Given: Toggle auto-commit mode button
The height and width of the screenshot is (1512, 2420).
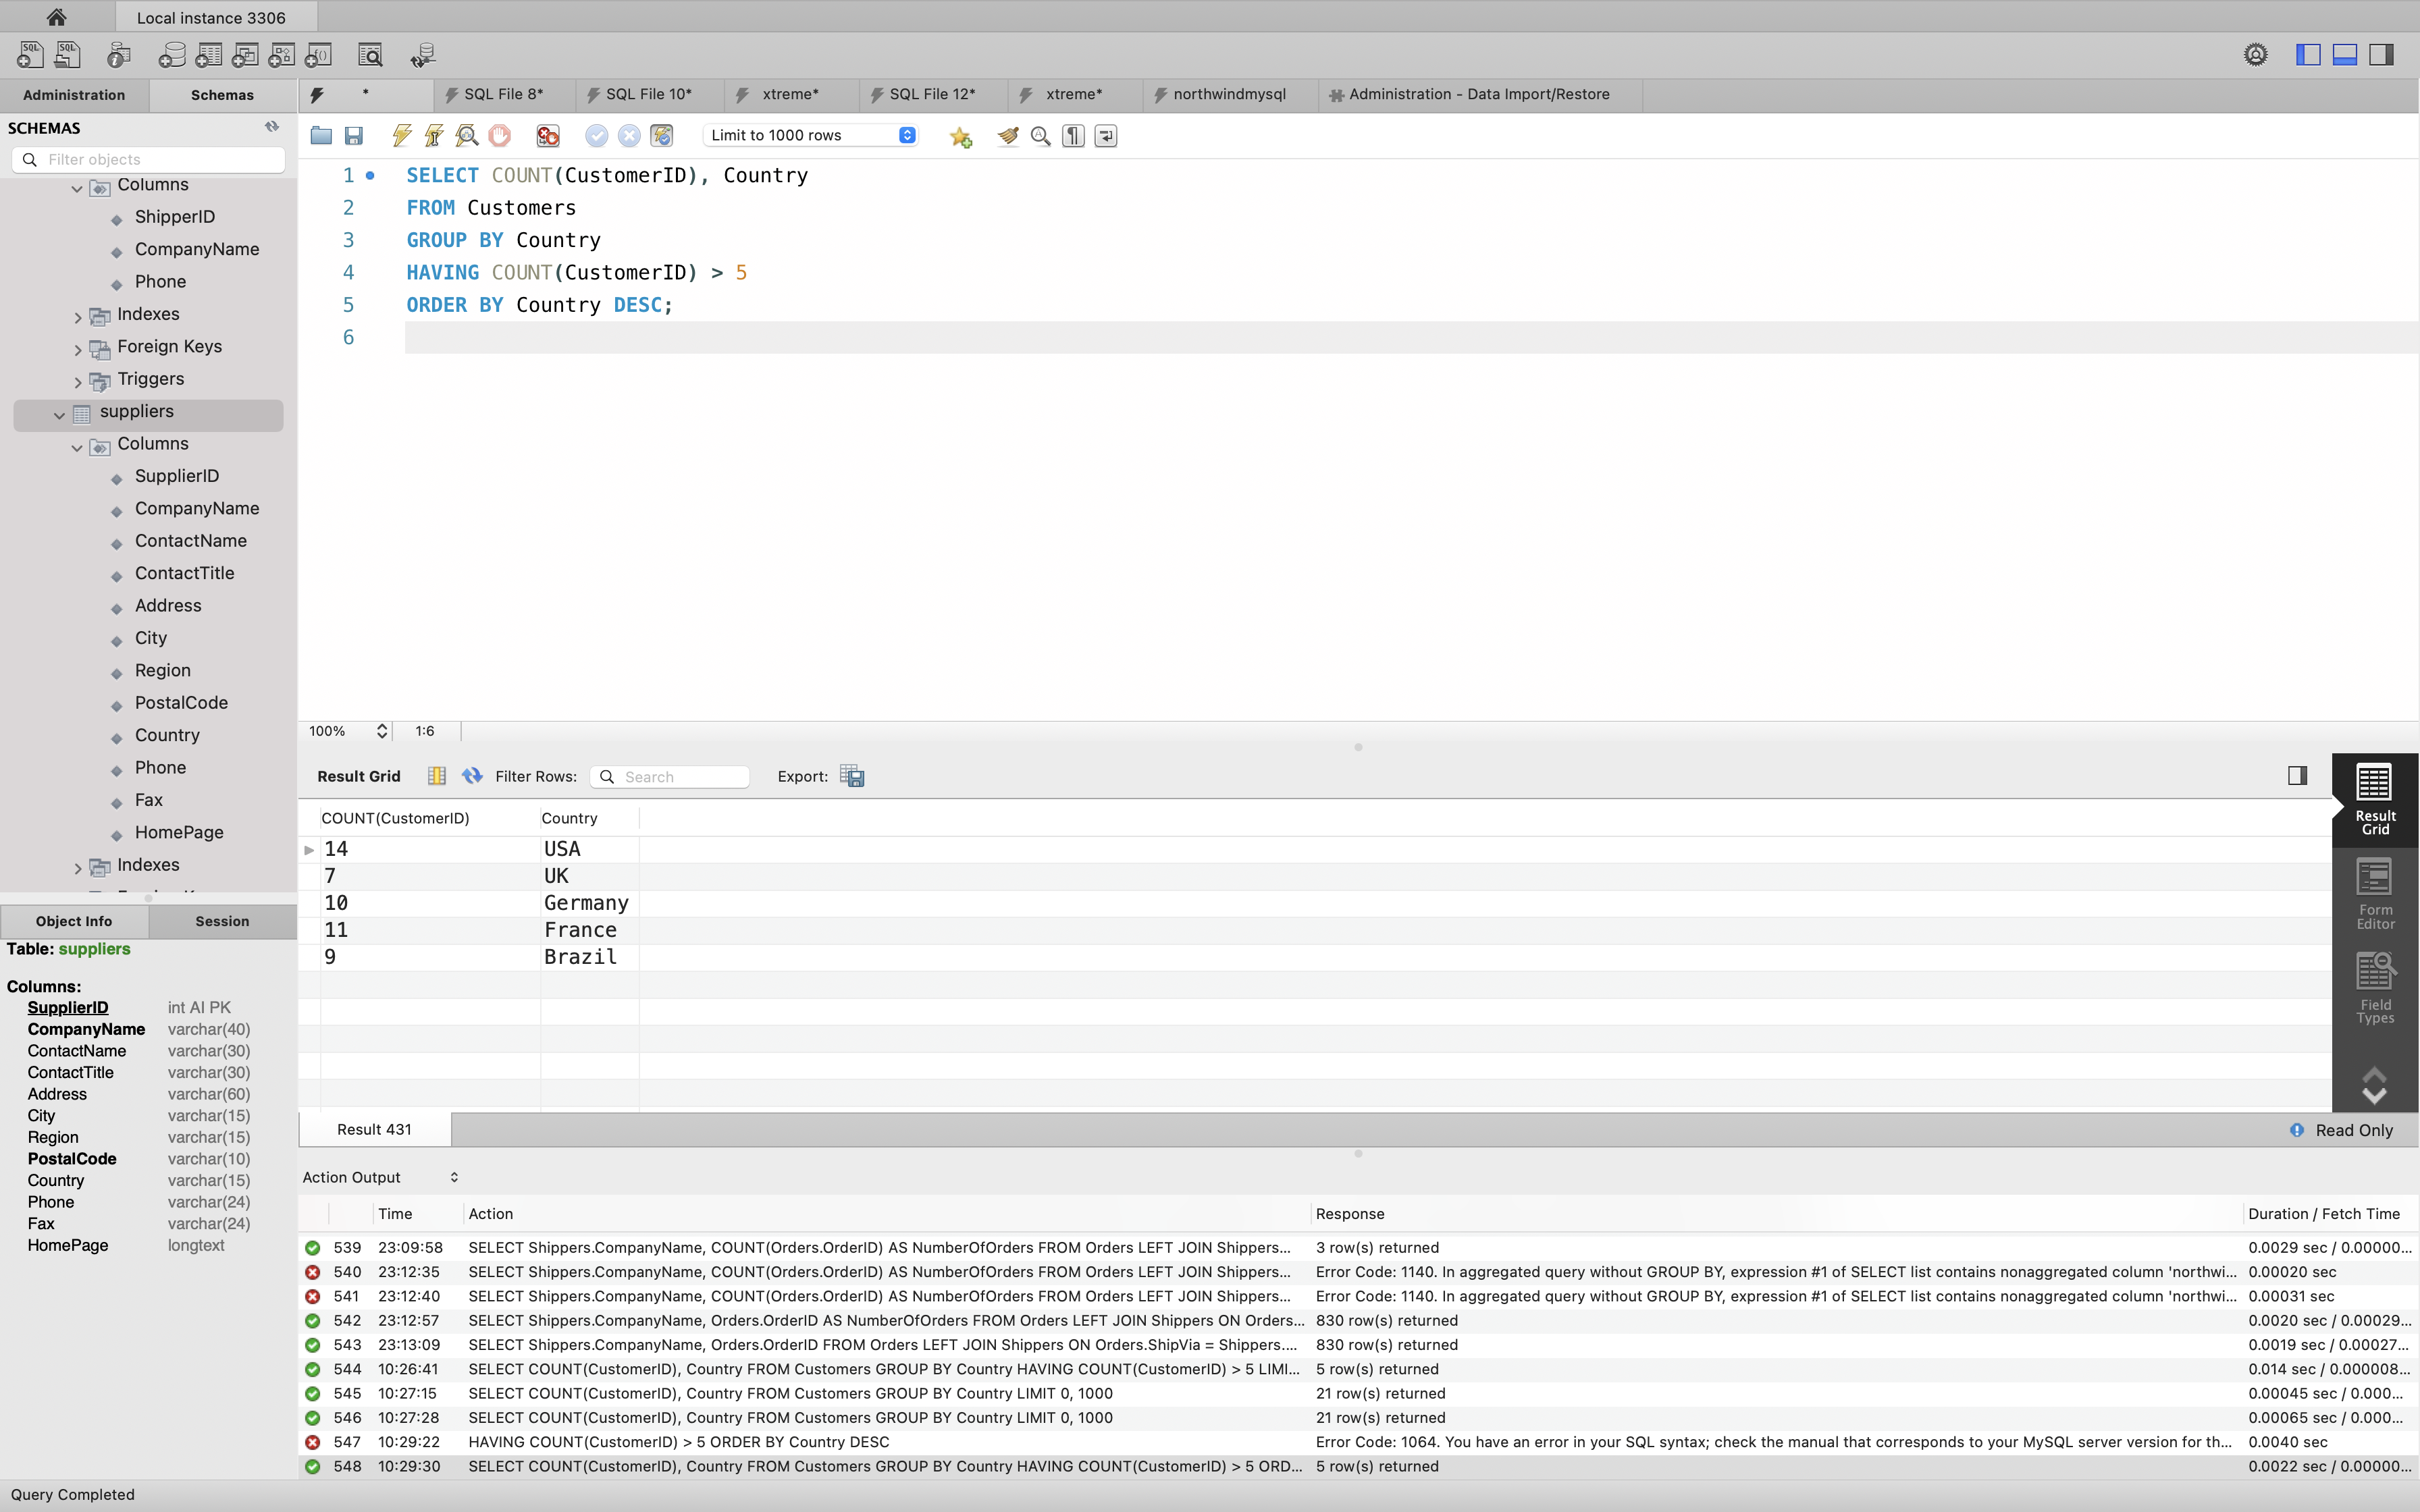Looking at the screenshot, I should tap(661, 135).
